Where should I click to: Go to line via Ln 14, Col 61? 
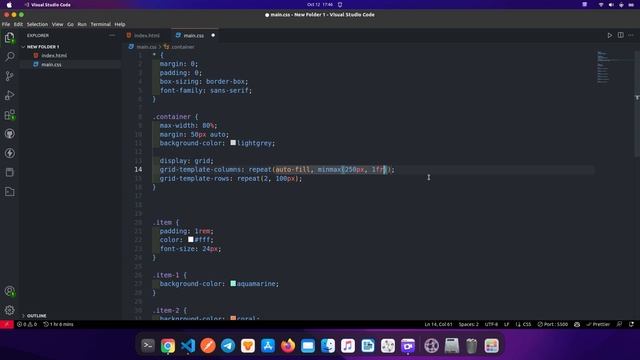pos(438,324)
